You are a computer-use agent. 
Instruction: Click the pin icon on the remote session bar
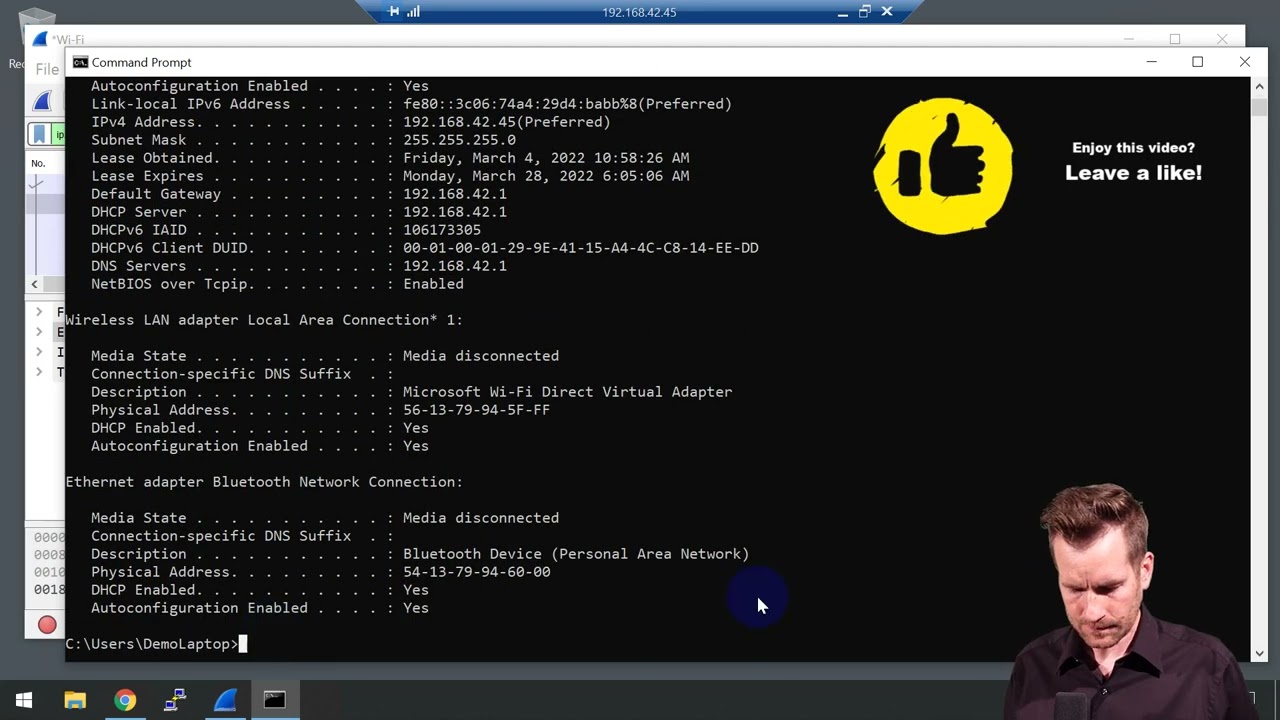[393, 12]
